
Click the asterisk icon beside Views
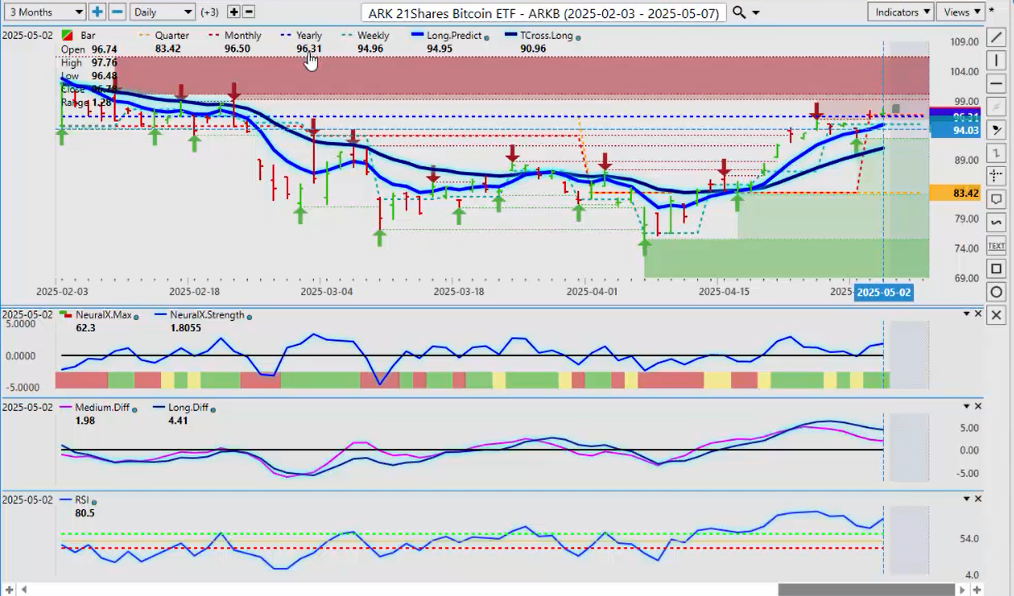pos(991,12)
